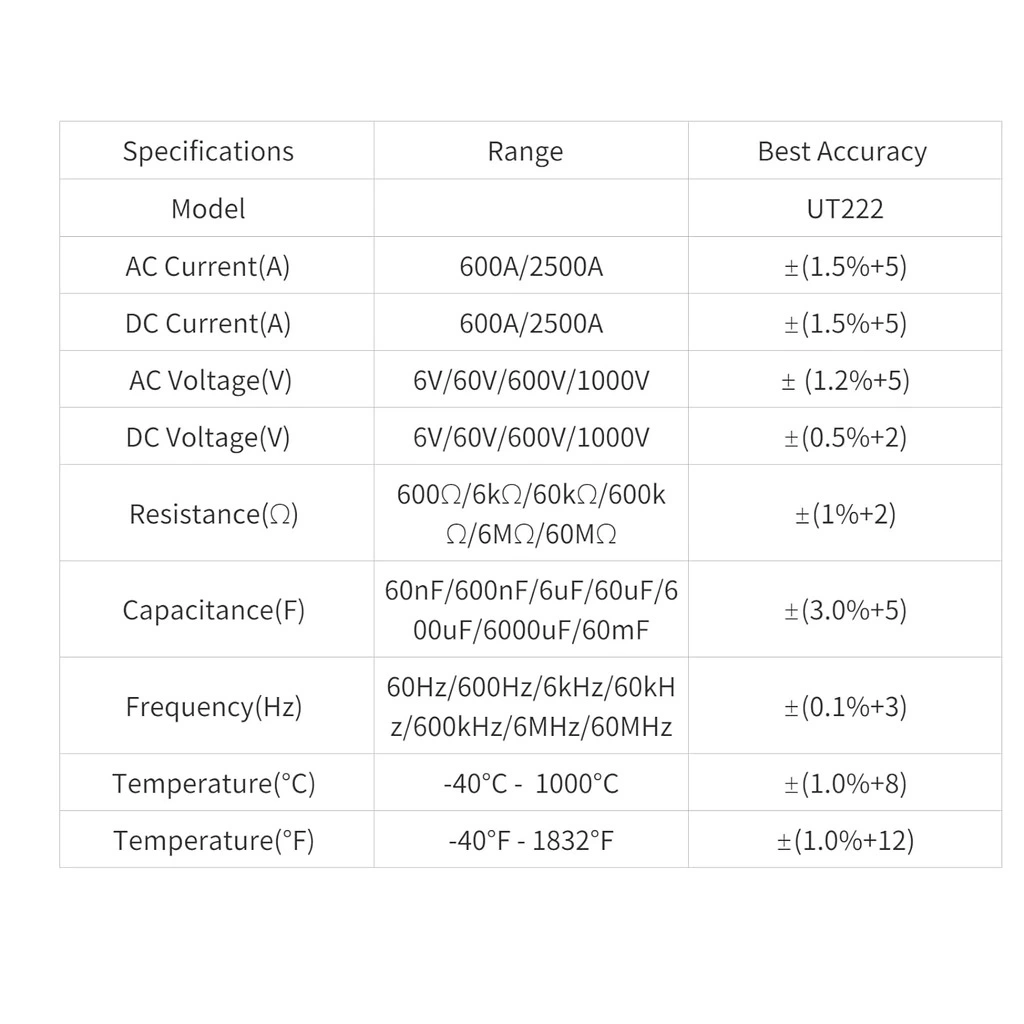Image resolution: width=1024 pixels, height=1024 pixels.
Task: Click the resistance range values cell
Action: pos(531,514)
